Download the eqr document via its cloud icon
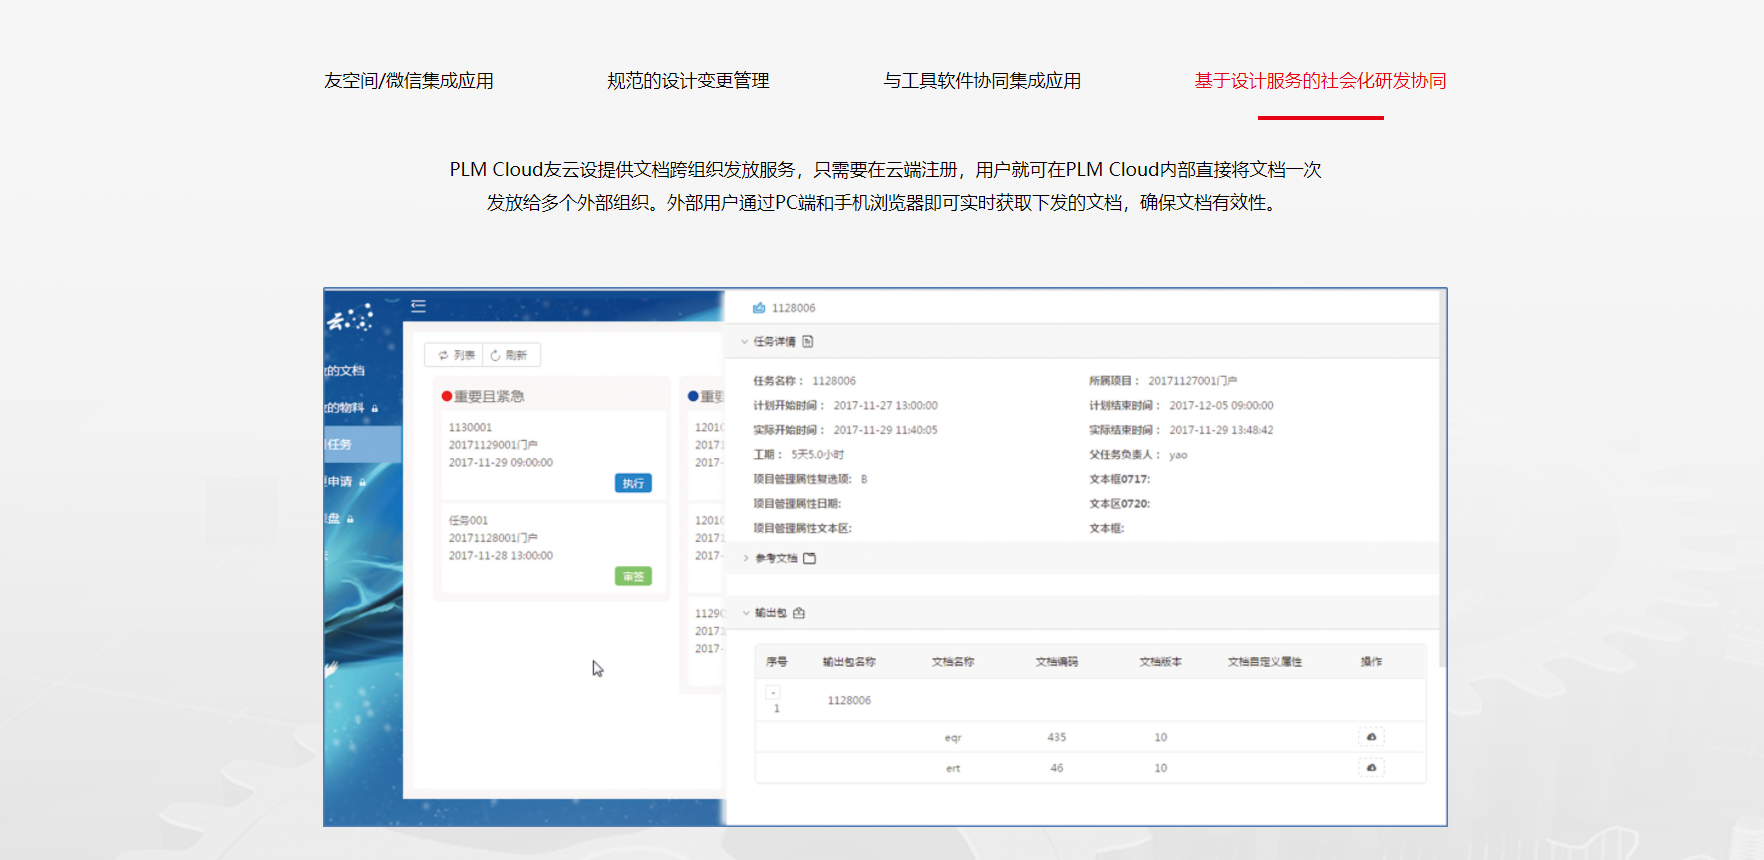This screenshot has height=860, width=1764. click(x=1371, y=737)
